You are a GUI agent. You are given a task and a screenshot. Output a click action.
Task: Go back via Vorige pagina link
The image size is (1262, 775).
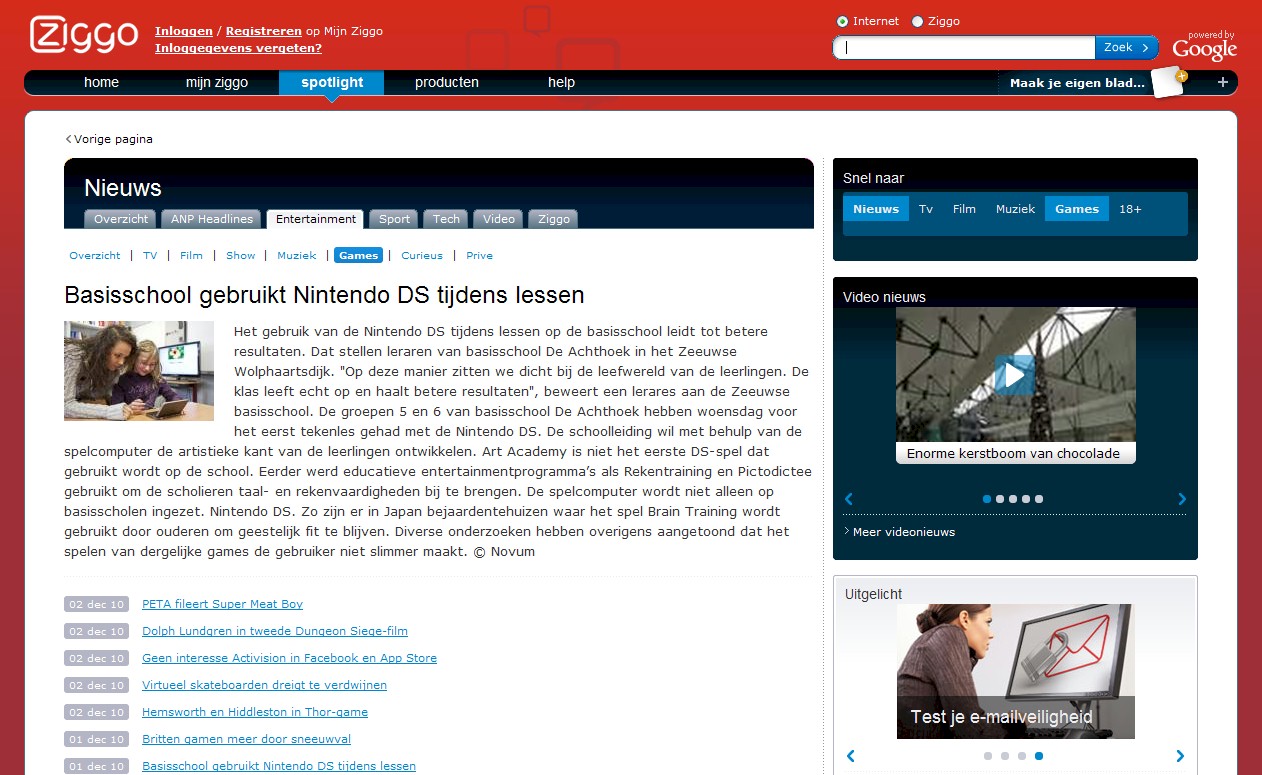[x=110, y=139]
